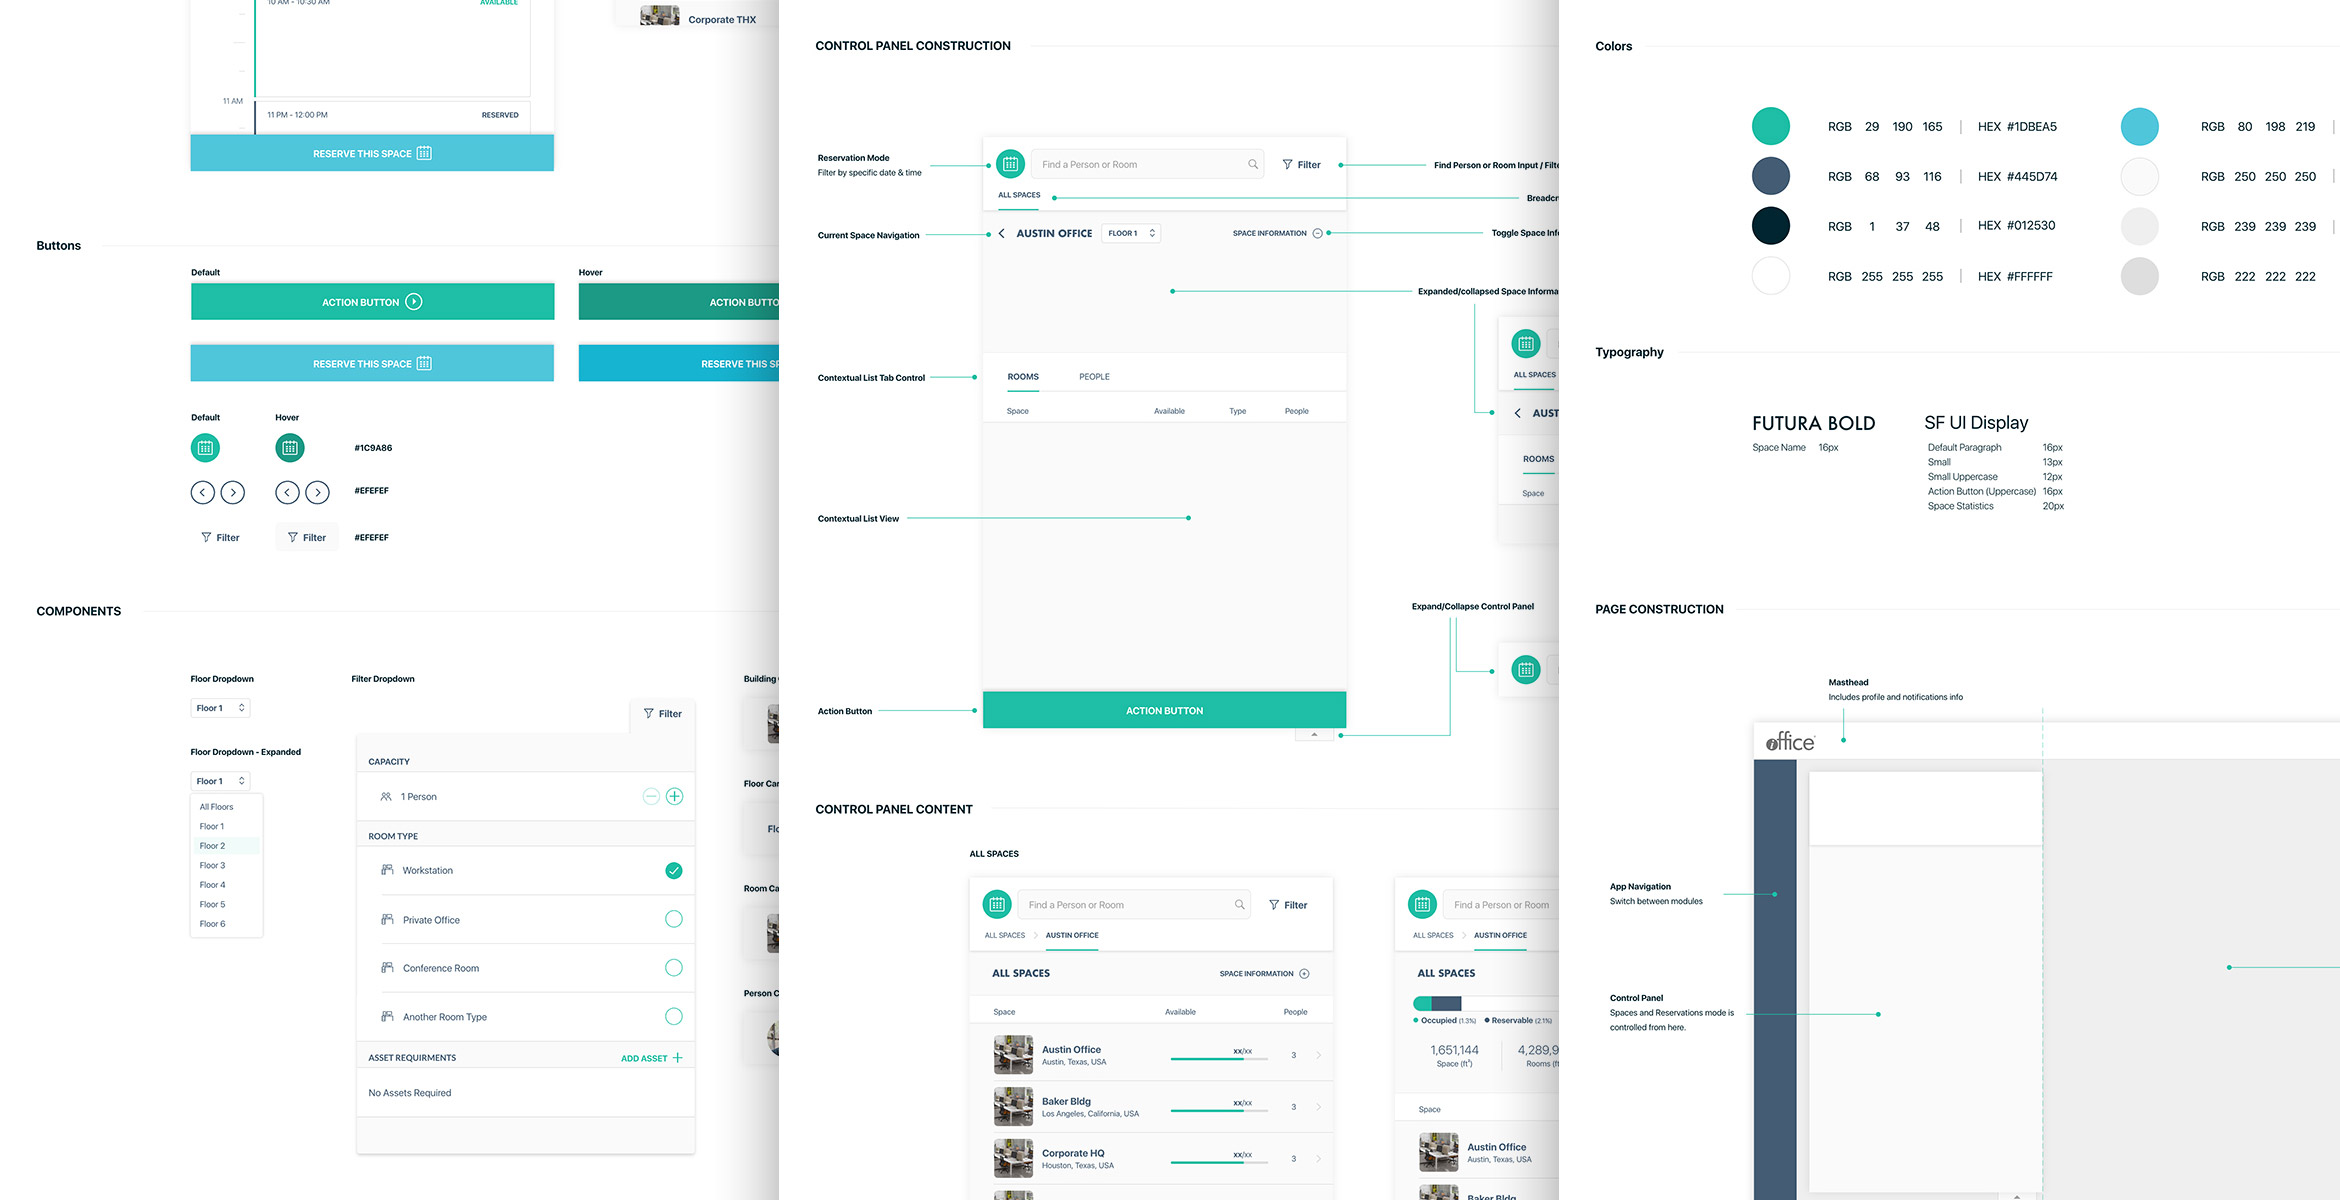Viewport: 2340px width, 1200px height.
Task: Click the ACTION BUTTON in control panel
Action: tap(1165, 709)
